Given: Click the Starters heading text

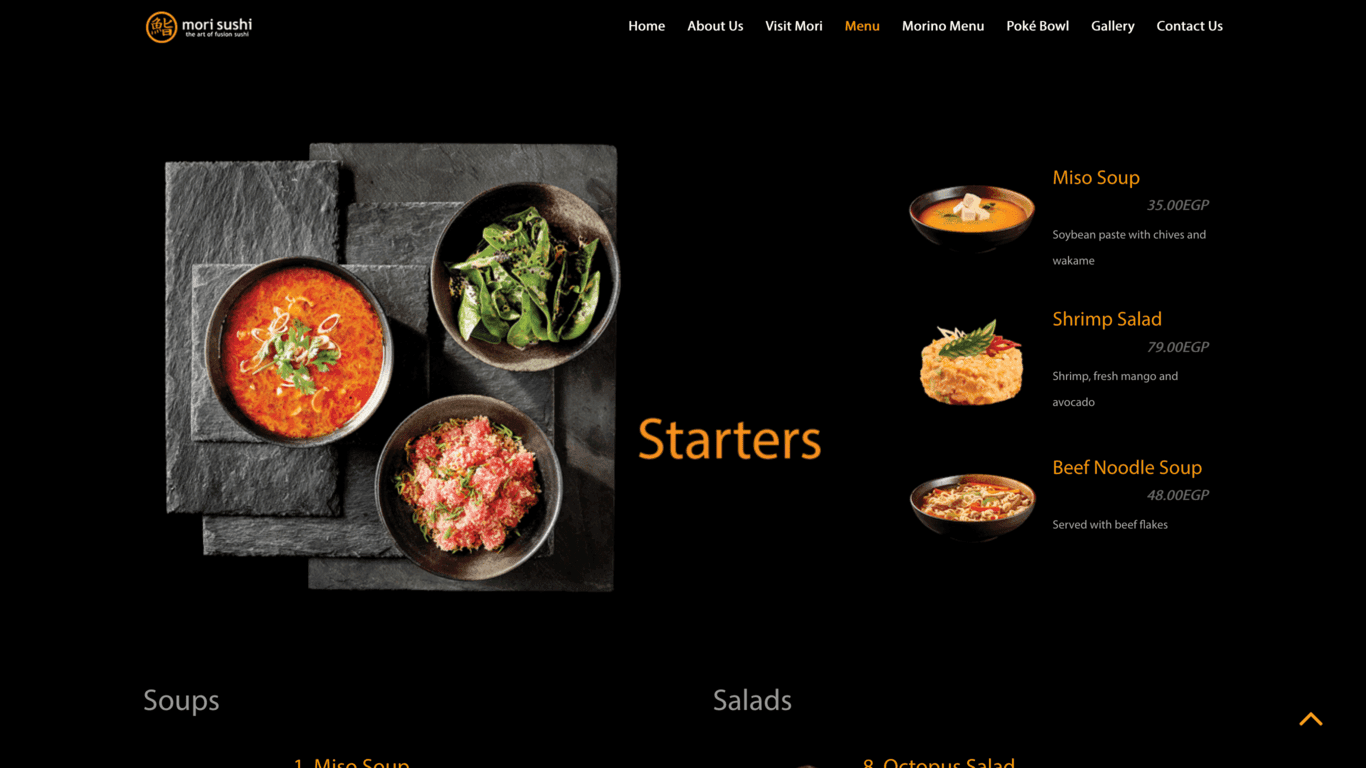Looking at the screenshot, I should click(730, 439).
